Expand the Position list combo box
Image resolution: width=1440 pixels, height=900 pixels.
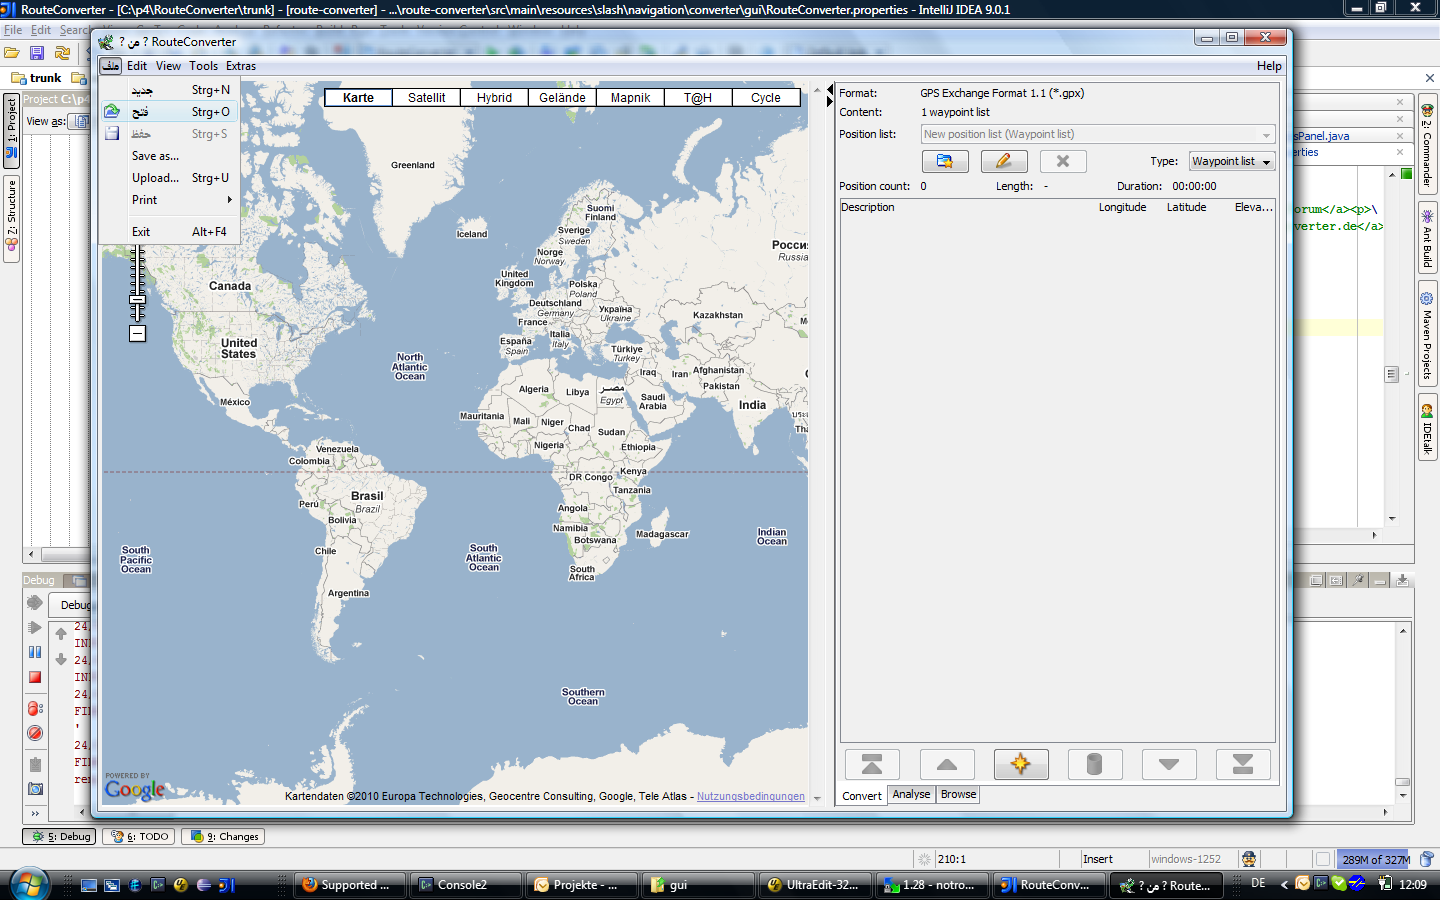(1266, 135)
